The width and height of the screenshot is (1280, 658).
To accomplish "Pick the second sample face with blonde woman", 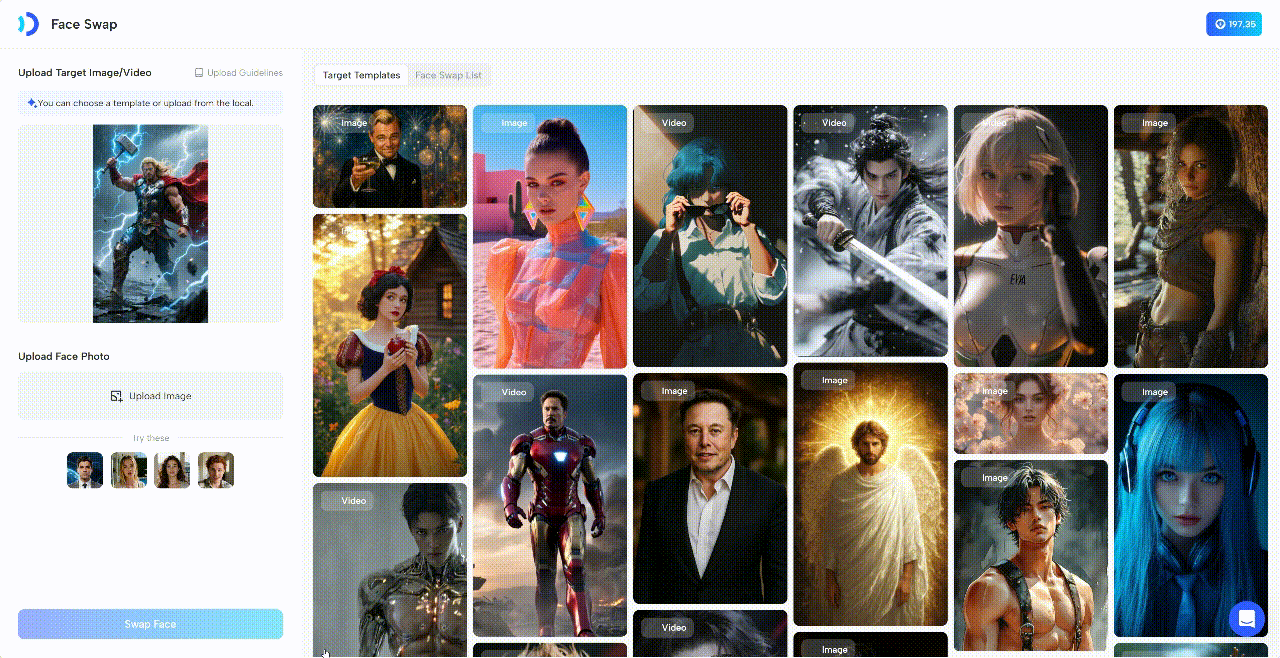I will pyautogui.click(x=129, y=470).
